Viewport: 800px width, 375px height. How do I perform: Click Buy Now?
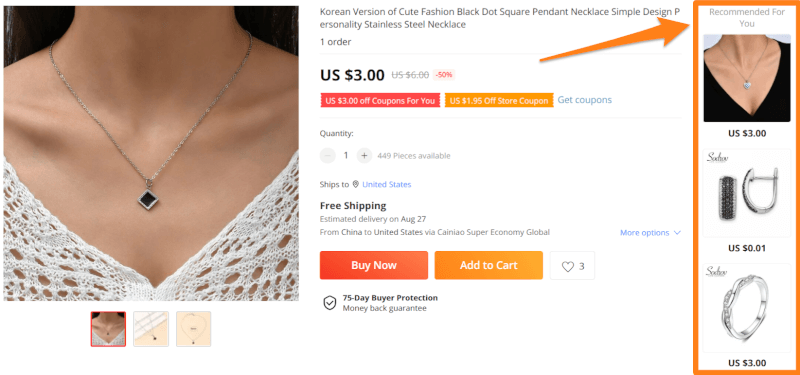[374, 265]
